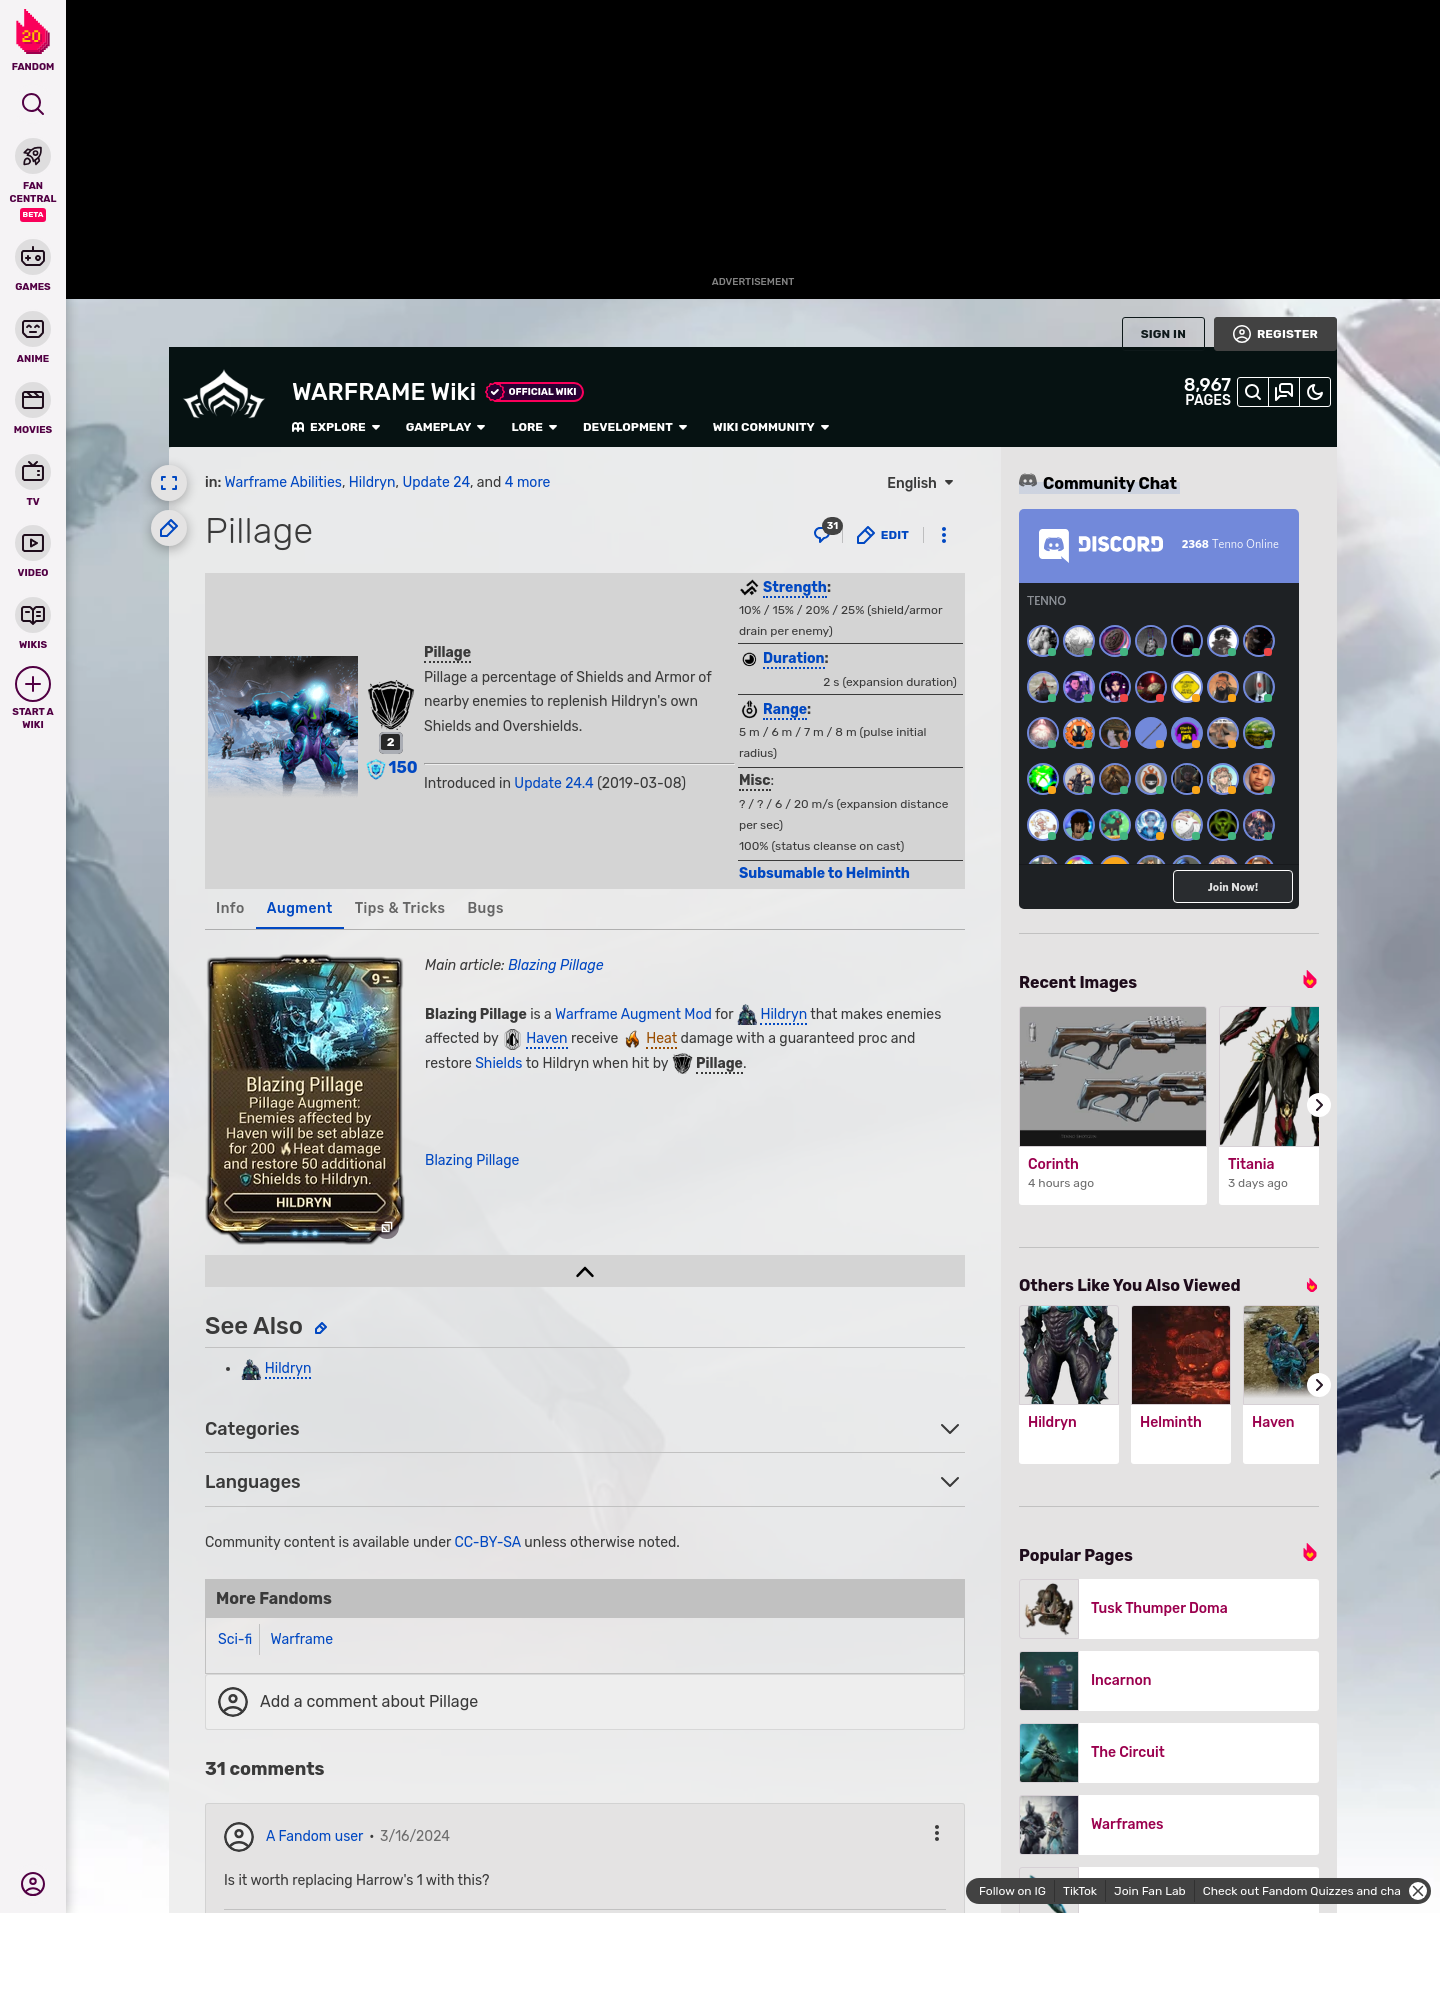Open the 4 more categories link

click(x=527, y=482)
